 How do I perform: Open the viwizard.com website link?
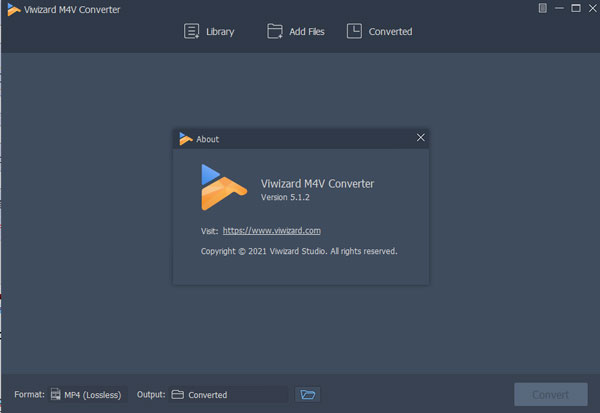click(x=272, y=231)
